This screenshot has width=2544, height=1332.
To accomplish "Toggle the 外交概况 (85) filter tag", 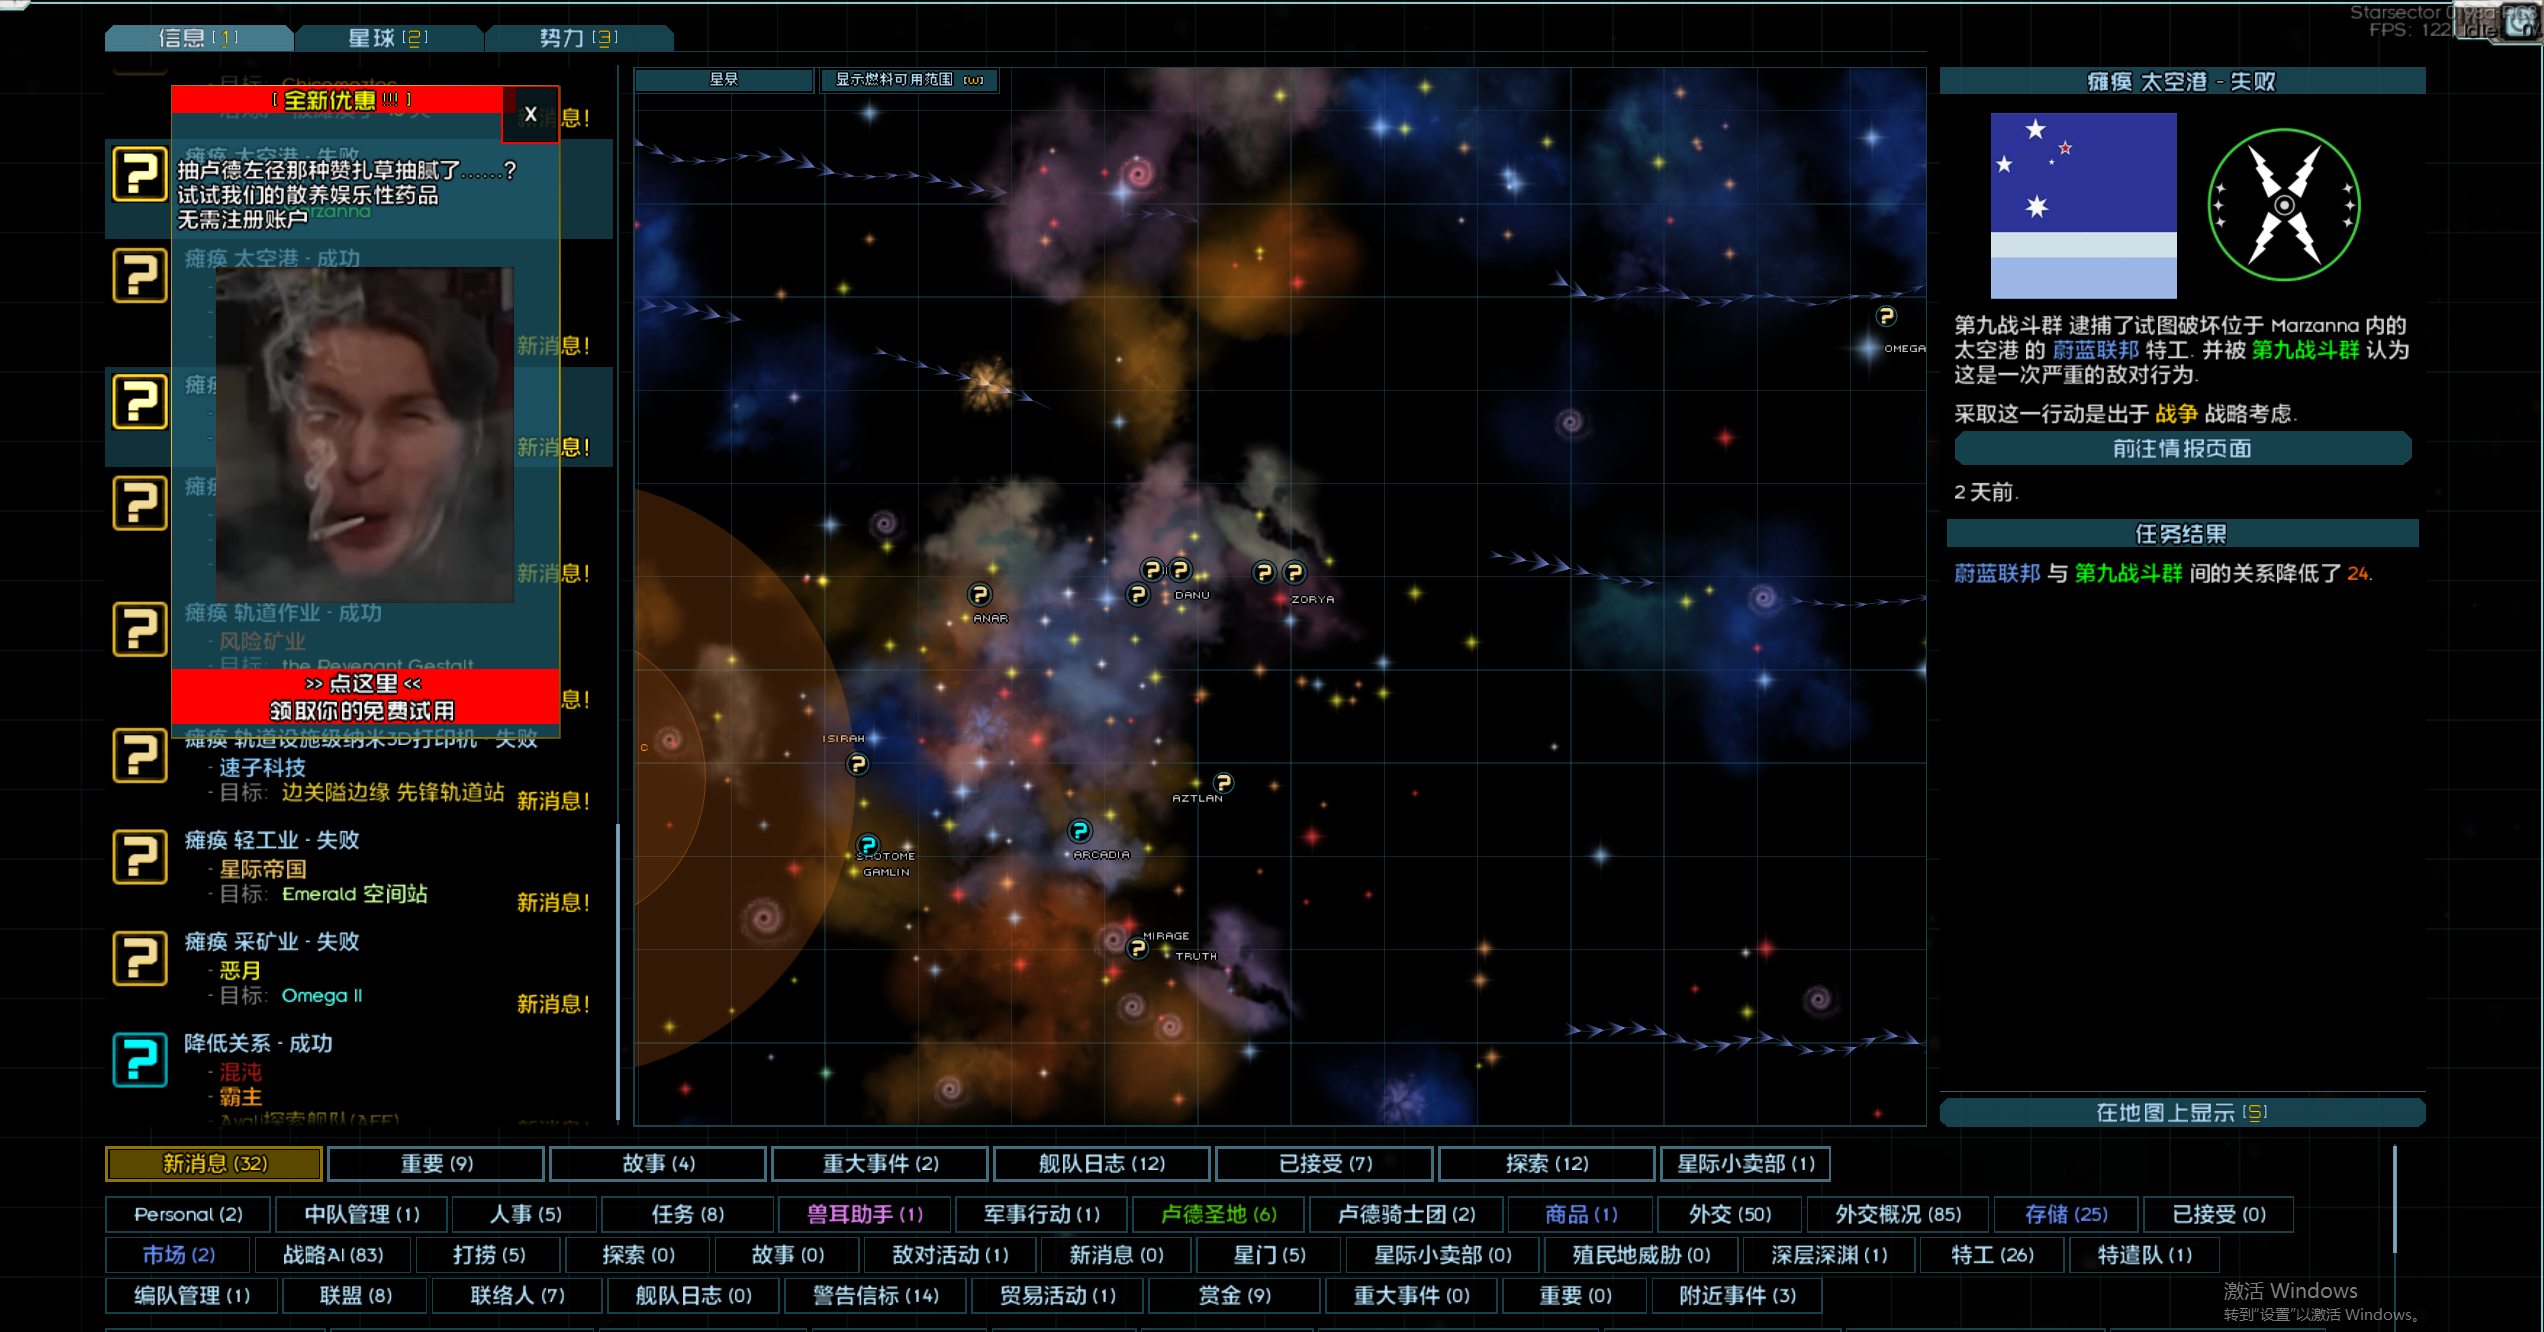I will [1897, 1214].
